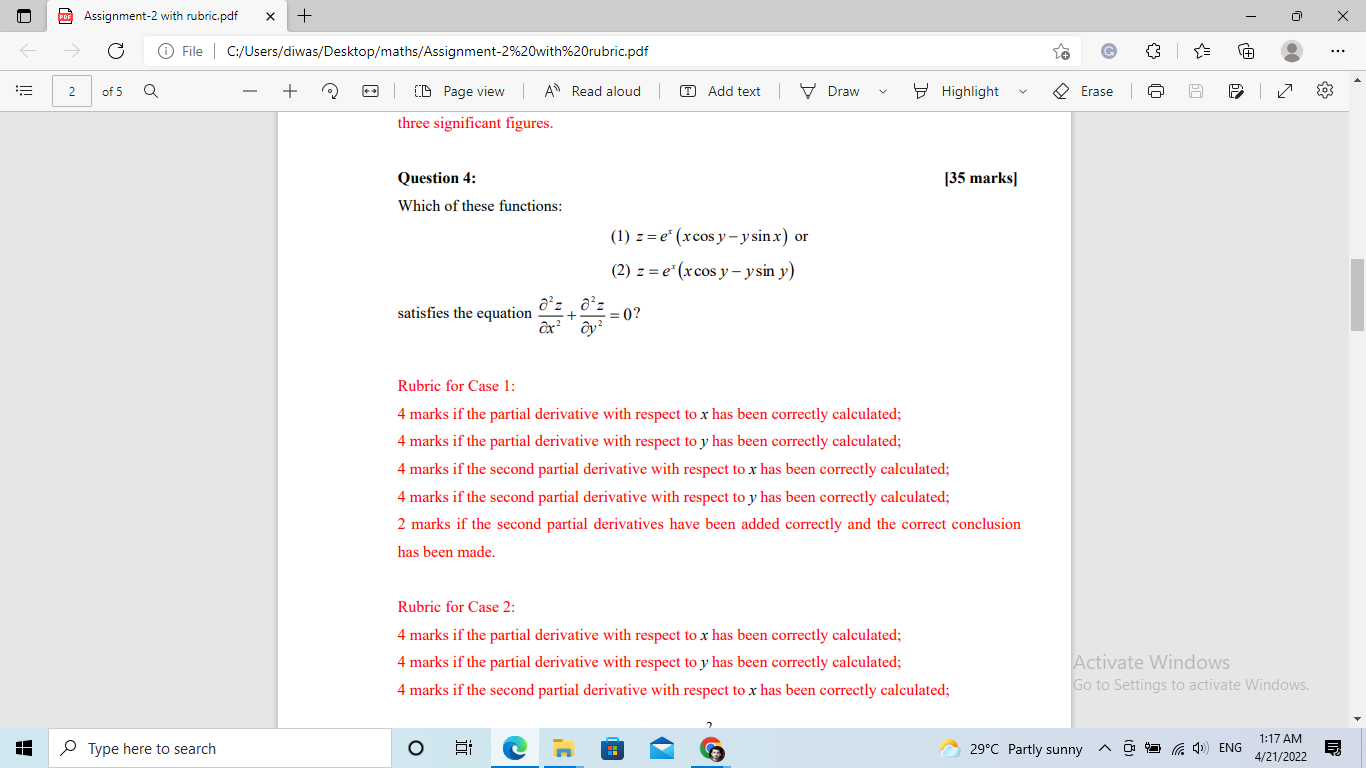Expand the Draw tool options

pyautogui.click(x=883, y=91)
